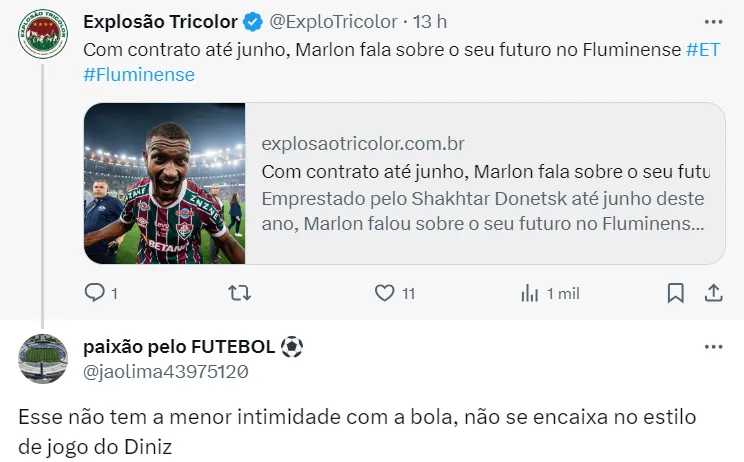Open explosaotricolor.com.br link card domain
The height and width of the screenshot is (462, 744).
pos(363,143)
